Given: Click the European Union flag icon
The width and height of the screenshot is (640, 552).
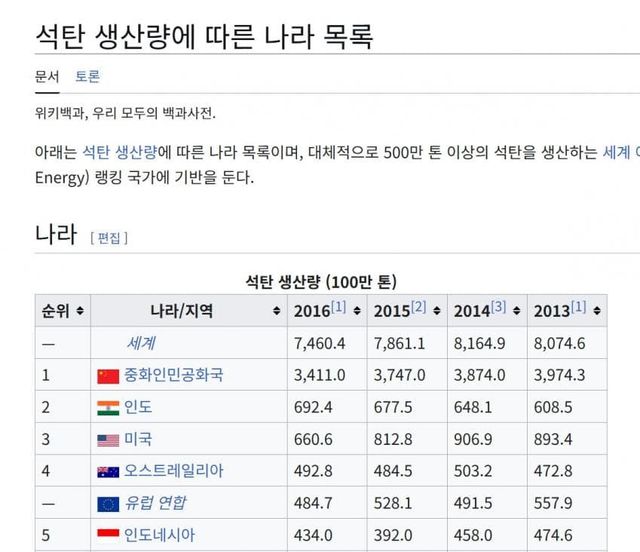Looking at the screenshot, I should pyautogui.click(x=108, y=504).
